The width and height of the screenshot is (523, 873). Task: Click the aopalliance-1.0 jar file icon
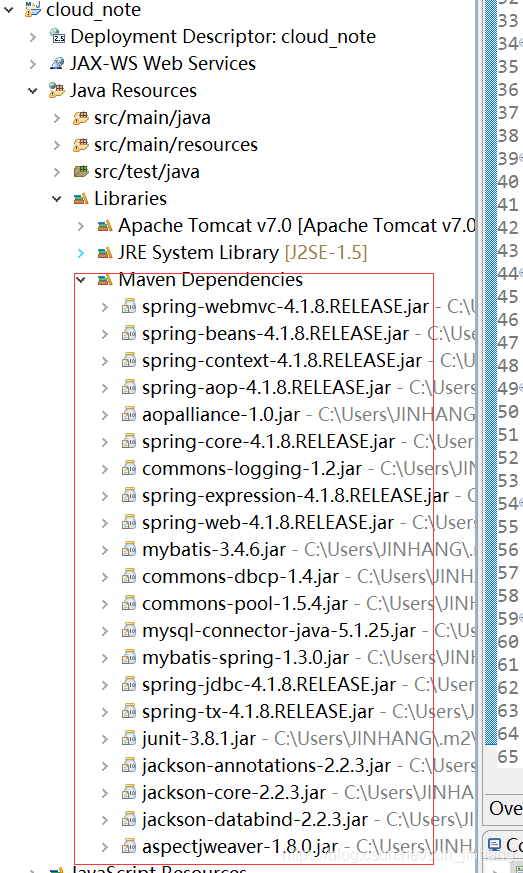point(129,415)
